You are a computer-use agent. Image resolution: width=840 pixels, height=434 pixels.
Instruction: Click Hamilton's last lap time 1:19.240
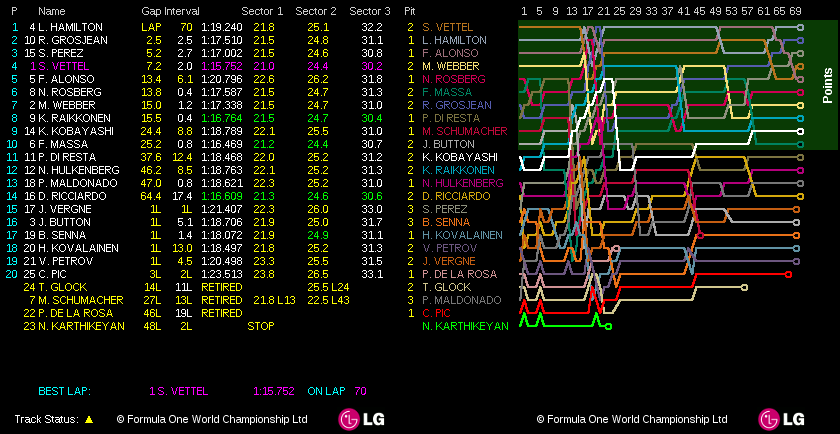(x=222, y=27)
